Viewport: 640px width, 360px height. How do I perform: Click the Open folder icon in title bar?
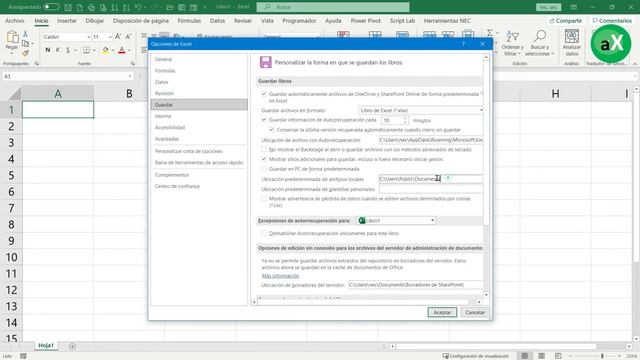(x=170, y=7)
